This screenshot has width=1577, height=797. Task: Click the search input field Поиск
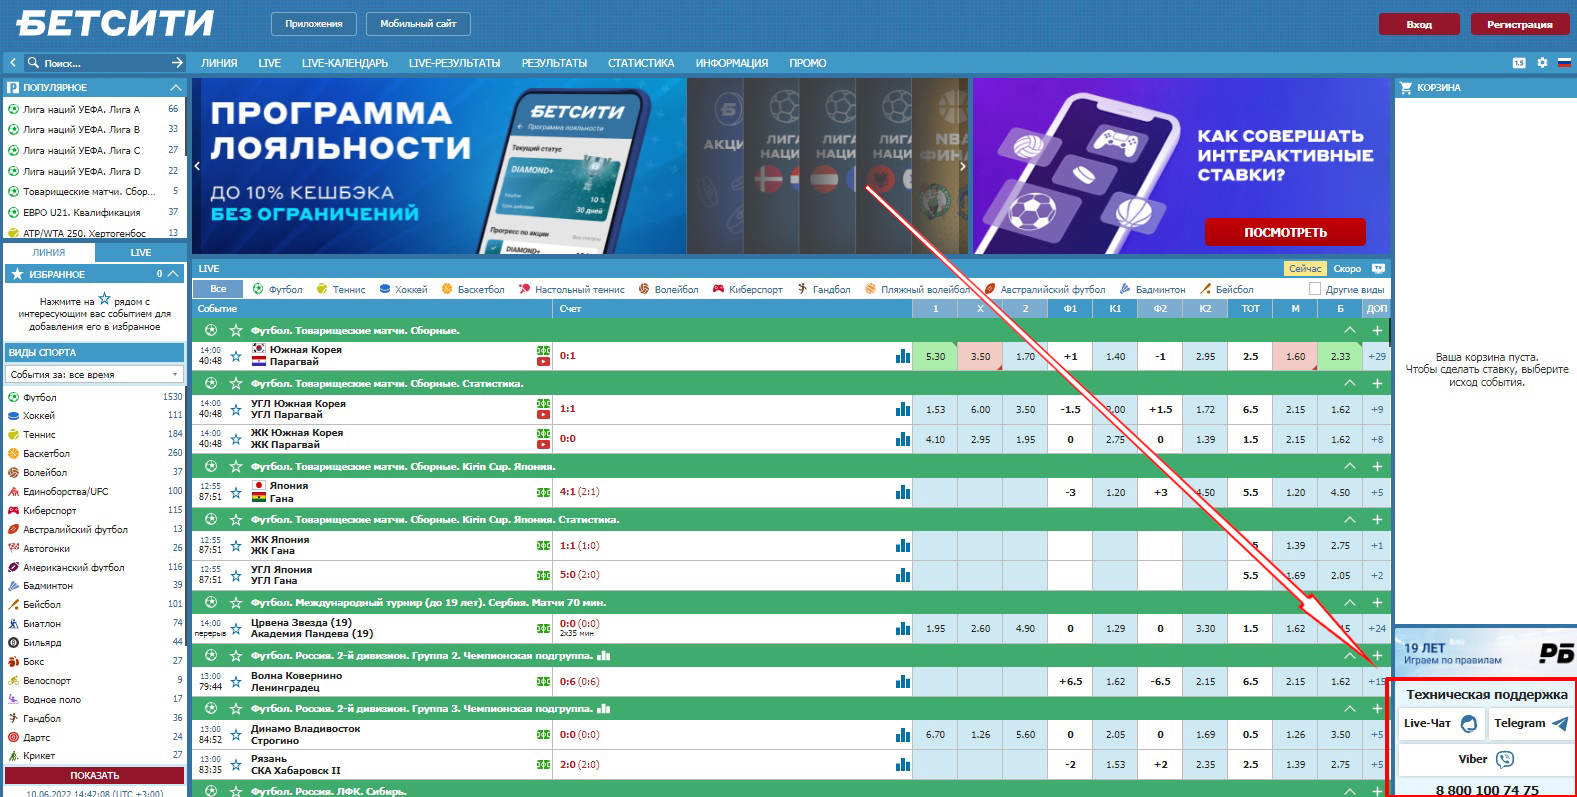pos(104,63)
